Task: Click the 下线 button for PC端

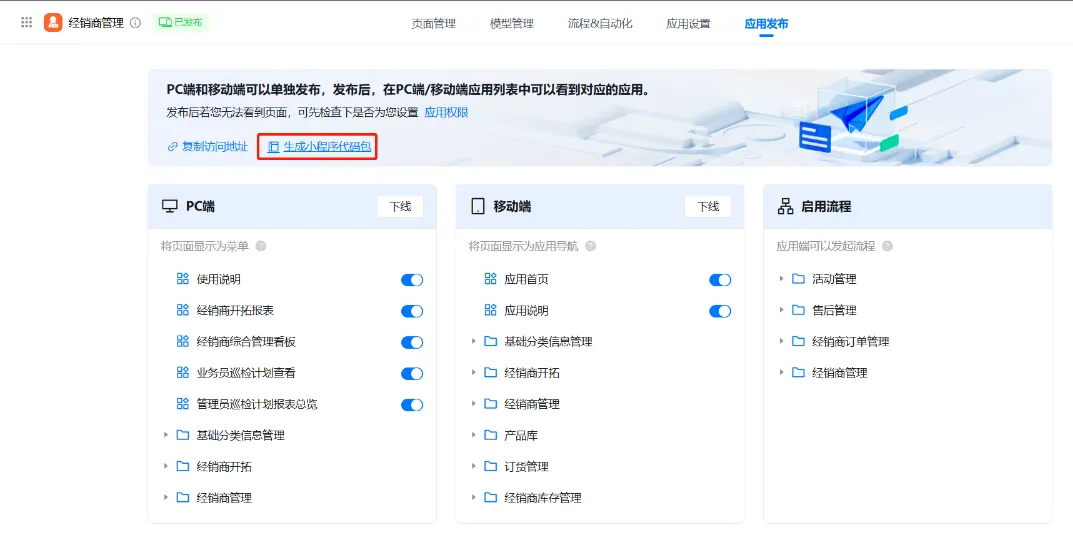Action: pos(400,206)
